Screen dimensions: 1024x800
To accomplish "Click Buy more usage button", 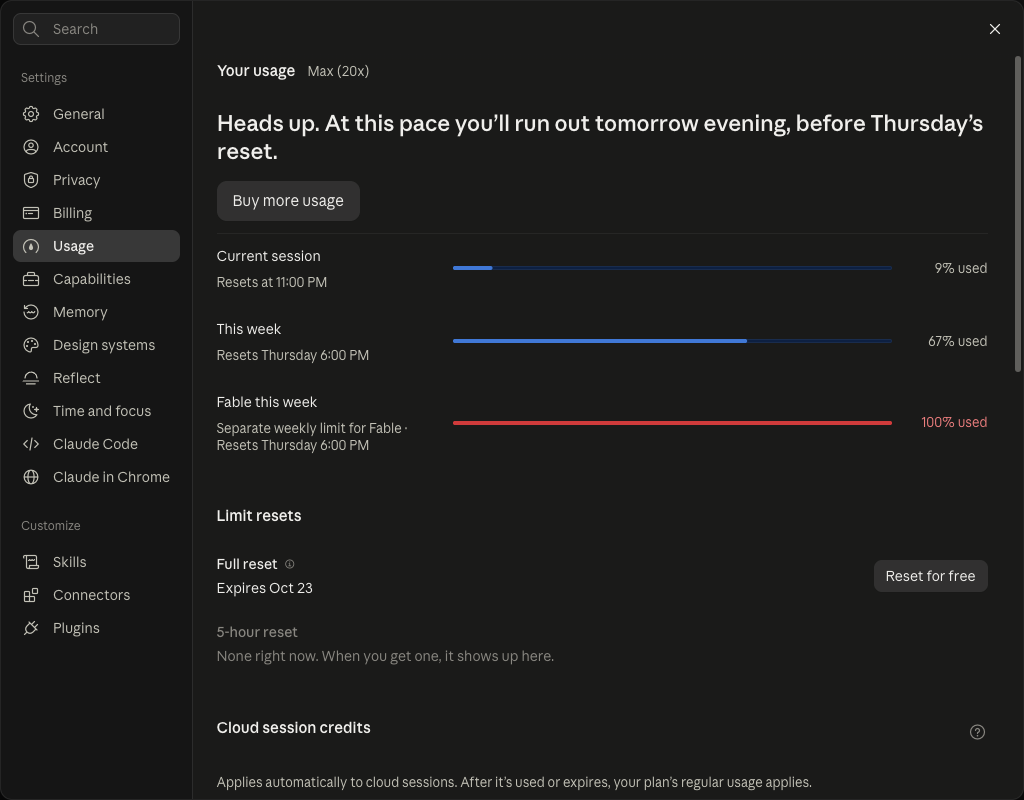I will [x=288, y=200].
